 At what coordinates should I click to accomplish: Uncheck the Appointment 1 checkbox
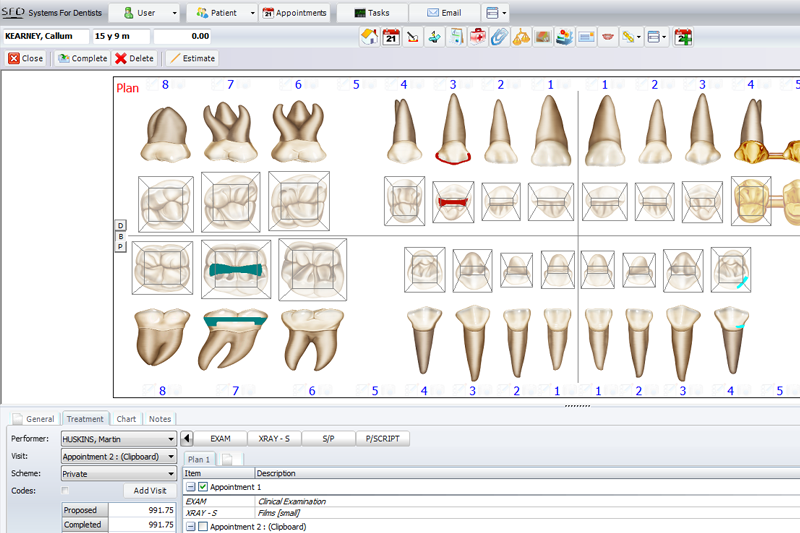pos(202,486)
